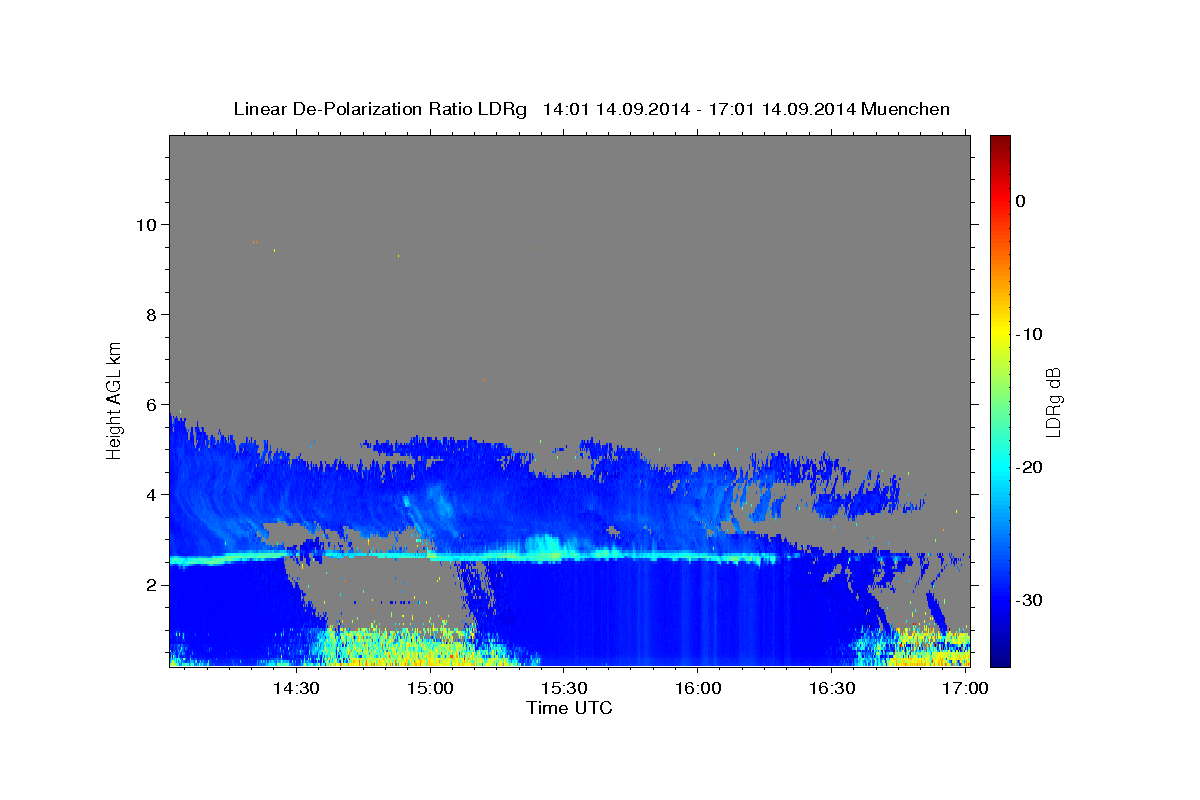
Task: Click the height tick label 2
Action: (151, 585)
